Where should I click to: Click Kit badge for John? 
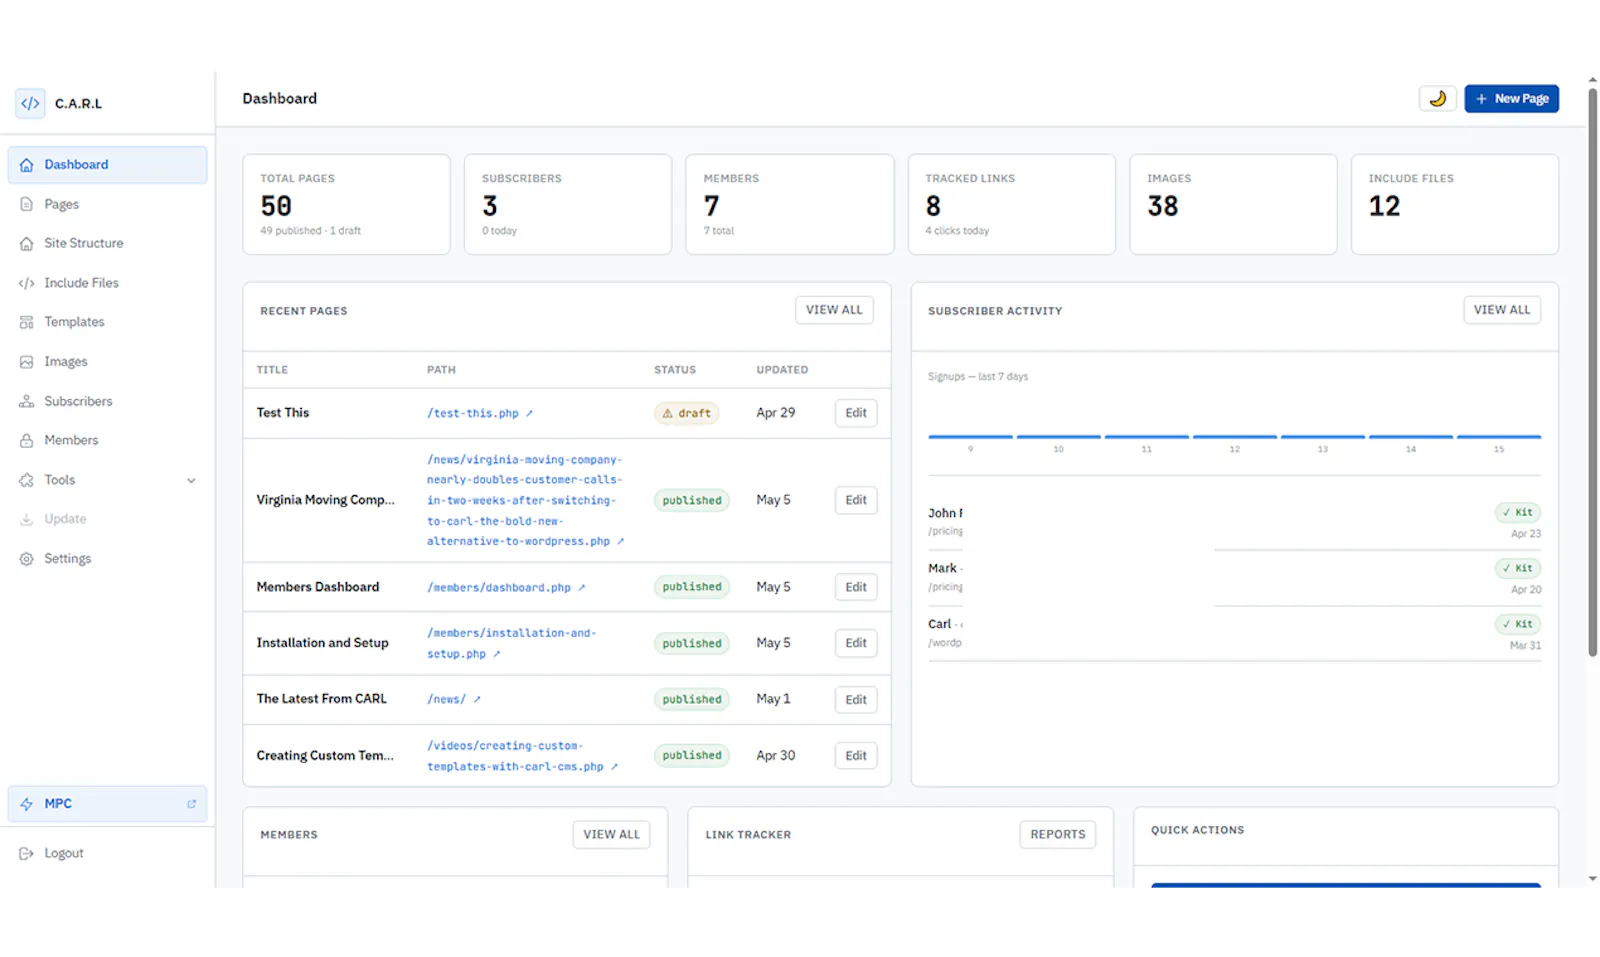(x=1518, y=512)
